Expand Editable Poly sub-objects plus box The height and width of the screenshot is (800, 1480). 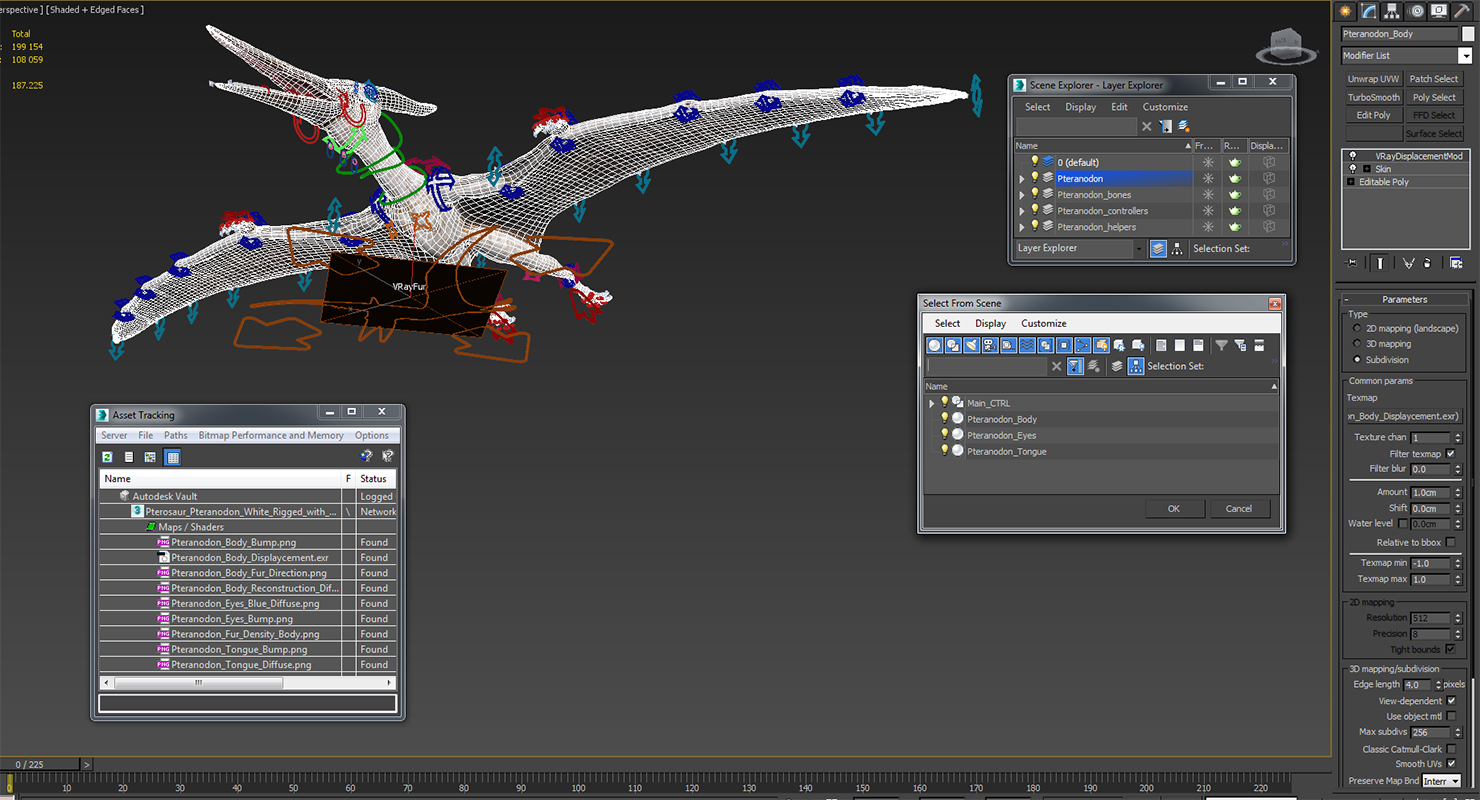1351,182
